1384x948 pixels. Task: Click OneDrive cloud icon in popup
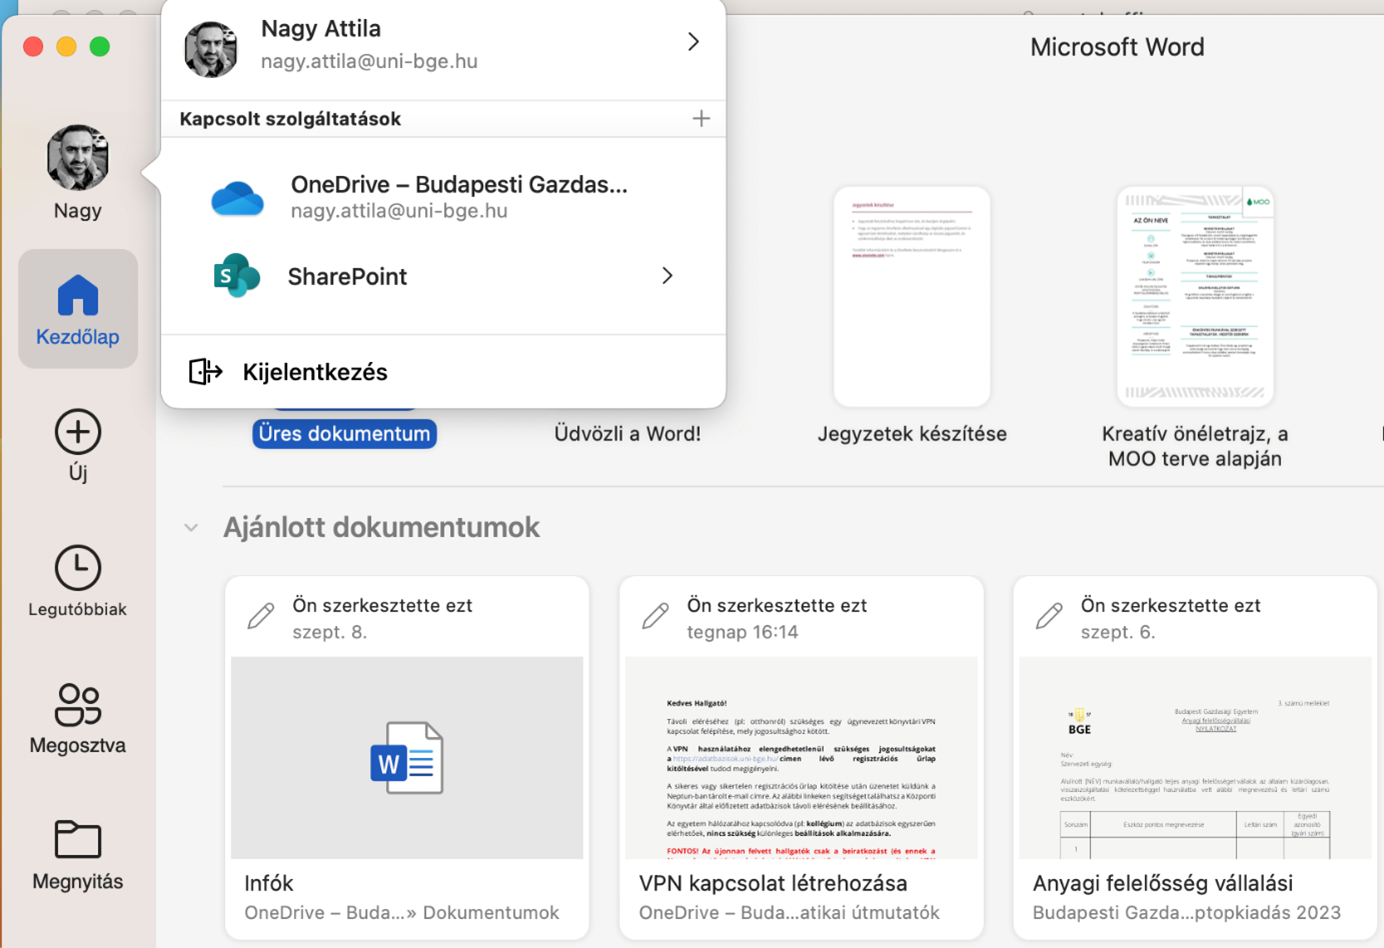[237, 198]
